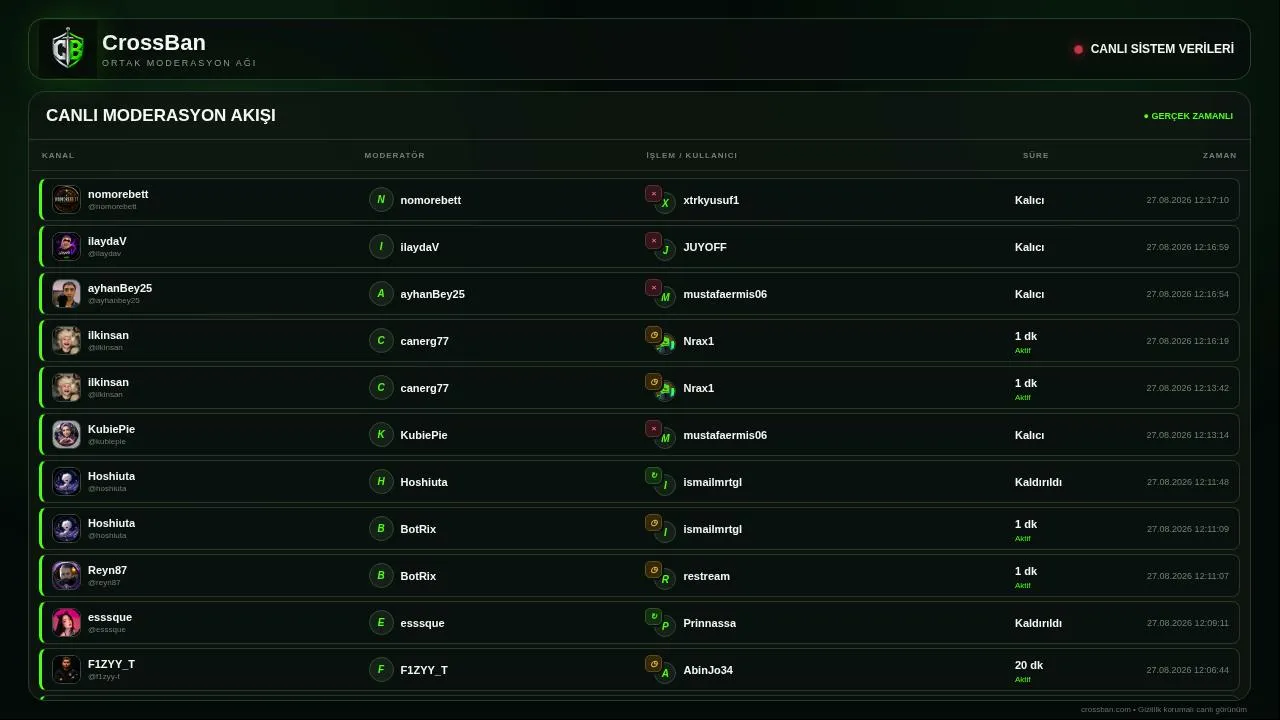Click the CrossBan shield logo
This screenshot has height=720, width=1280.
[x=67, y=49]
